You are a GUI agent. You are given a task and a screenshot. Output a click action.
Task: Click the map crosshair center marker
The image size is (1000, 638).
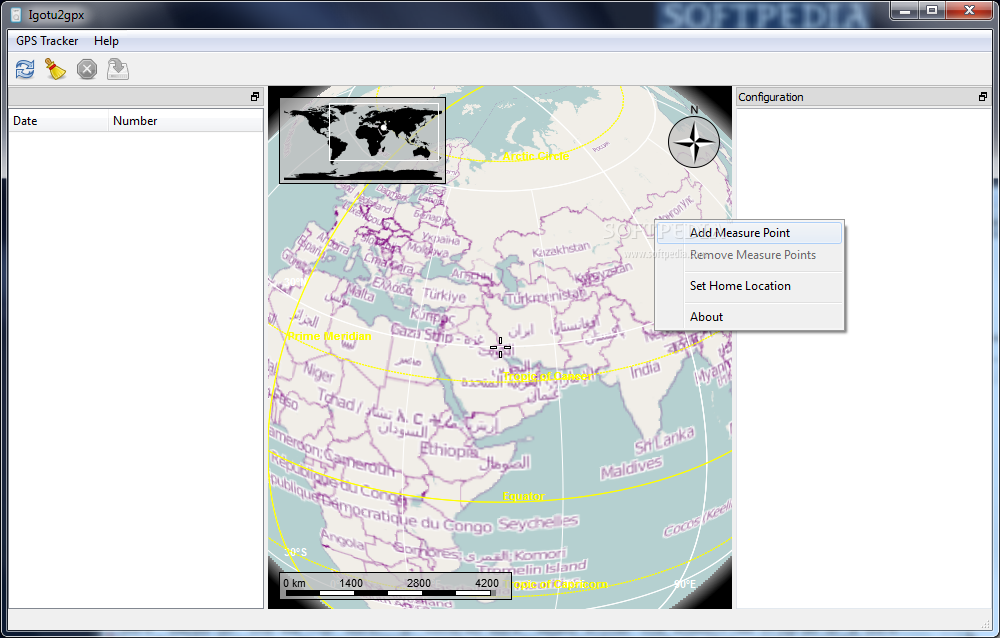[x=500, y=348]
